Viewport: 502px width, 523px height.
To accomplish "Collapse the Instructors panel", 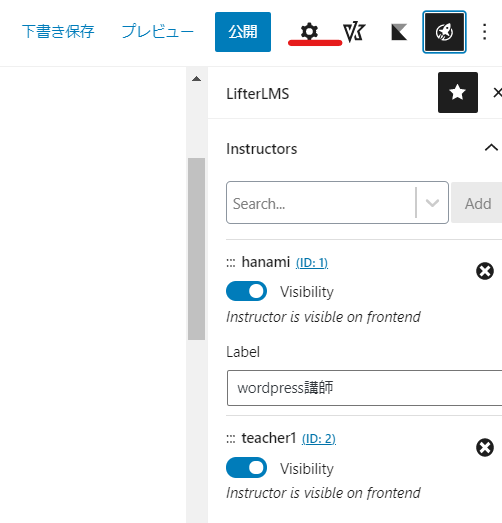I will point(491,148).
